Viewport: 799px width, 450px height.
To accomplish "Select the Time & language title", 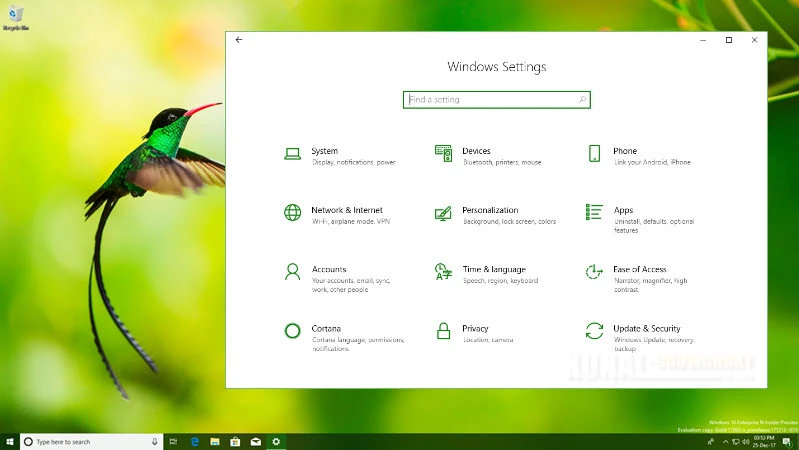I will click(x=494, y=269).
